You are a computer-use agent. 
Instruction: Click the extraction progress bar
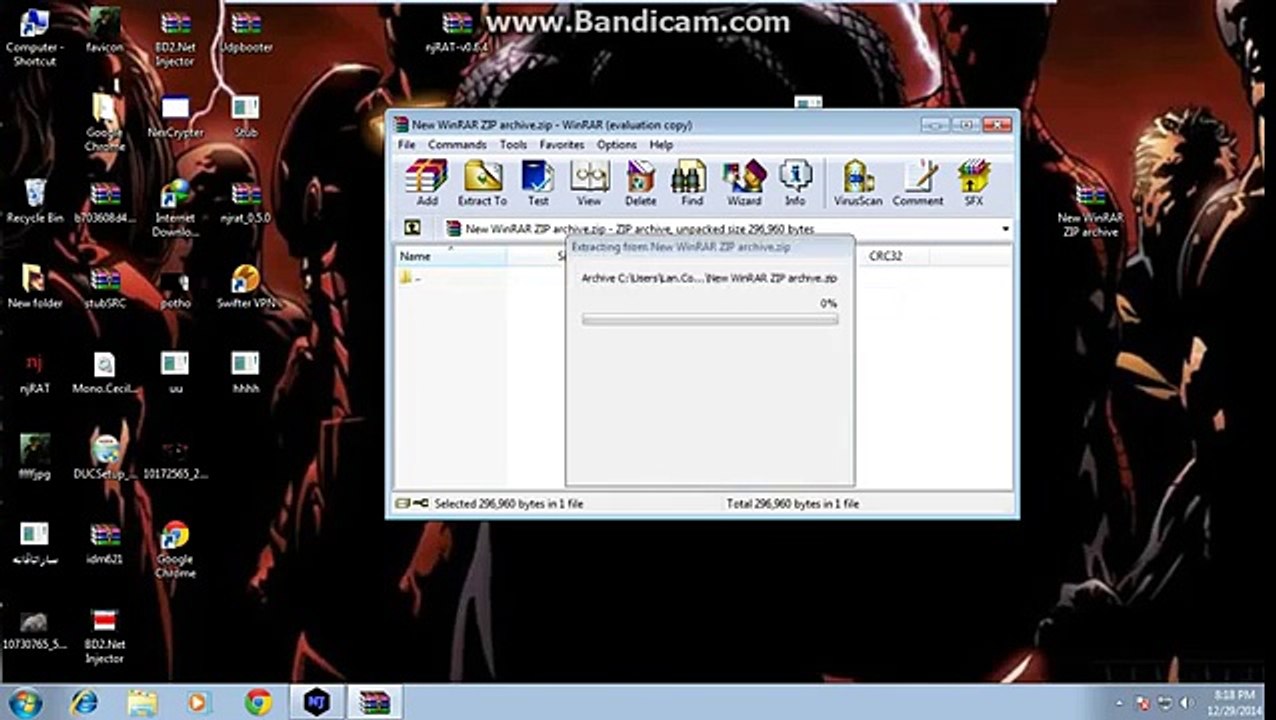click(710, 320)
